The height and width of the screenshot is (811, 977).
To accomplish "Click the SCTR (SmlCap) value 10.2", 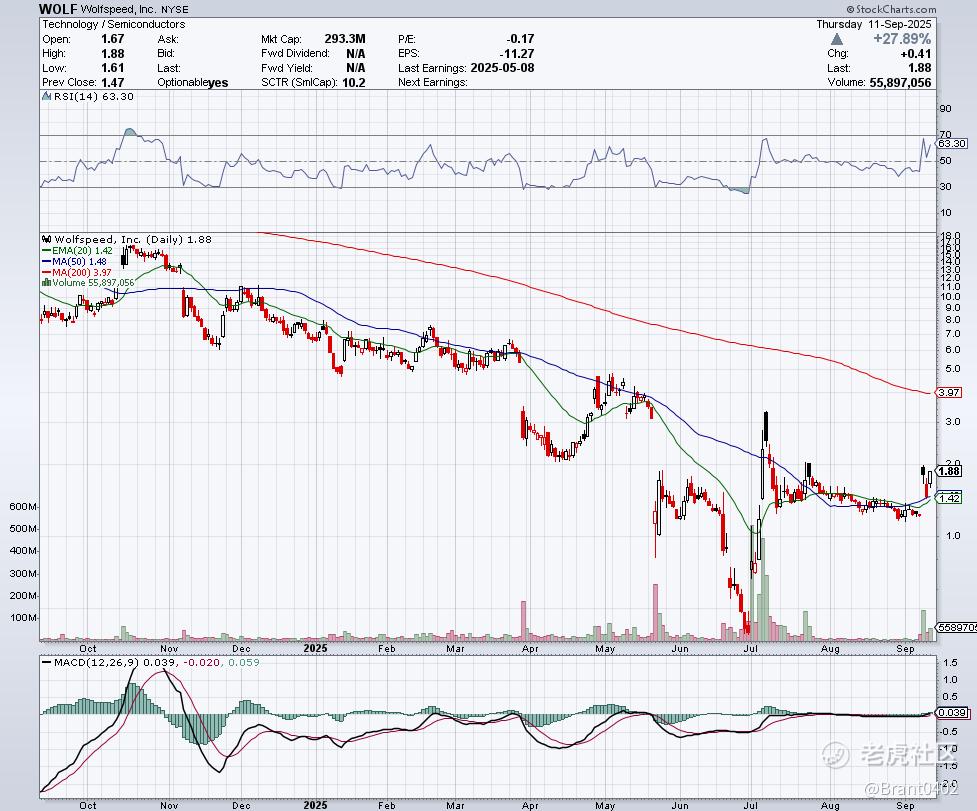I will click(x=354, y=82).
